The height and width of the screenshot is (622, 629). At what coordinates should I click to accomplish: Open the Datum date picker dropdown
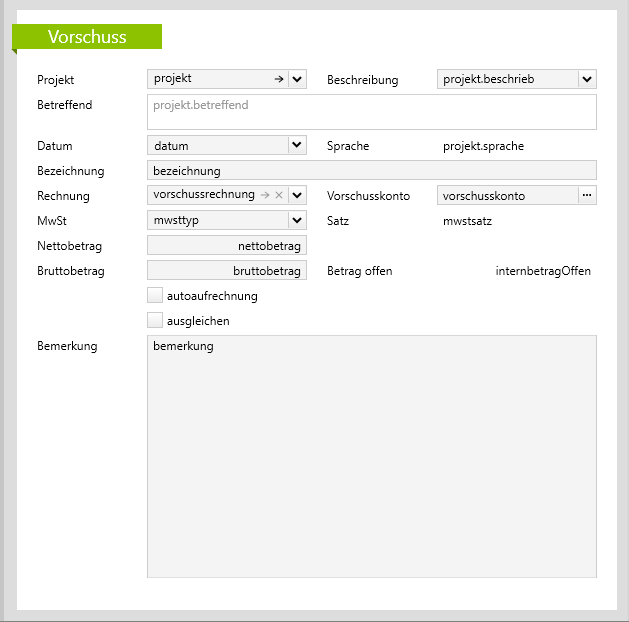297,145
